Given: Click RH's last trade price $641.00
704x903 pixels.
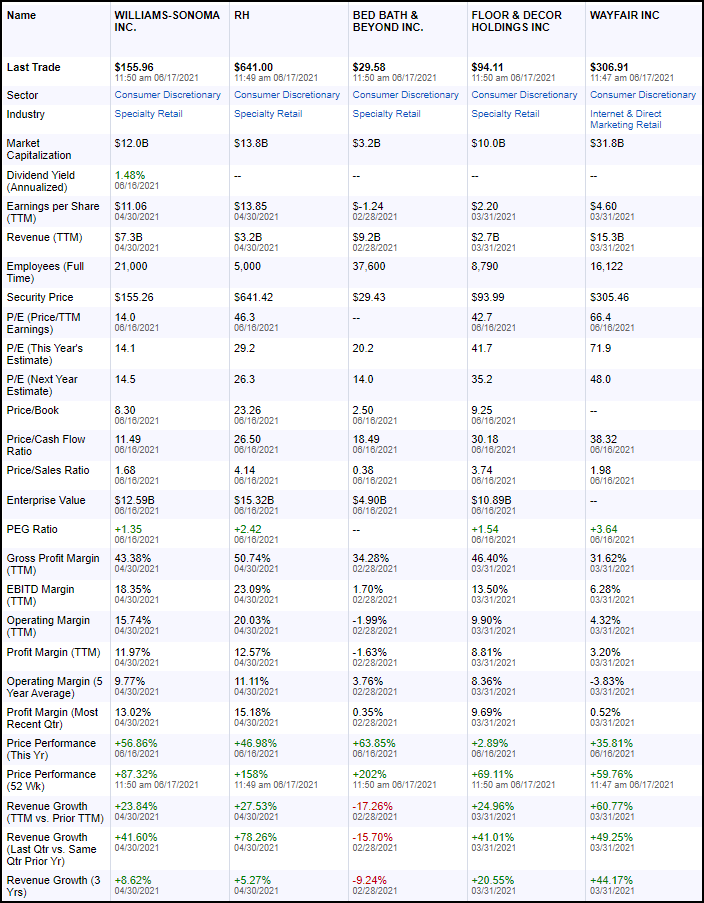Looking at the screenshot, I should (253, 67).
